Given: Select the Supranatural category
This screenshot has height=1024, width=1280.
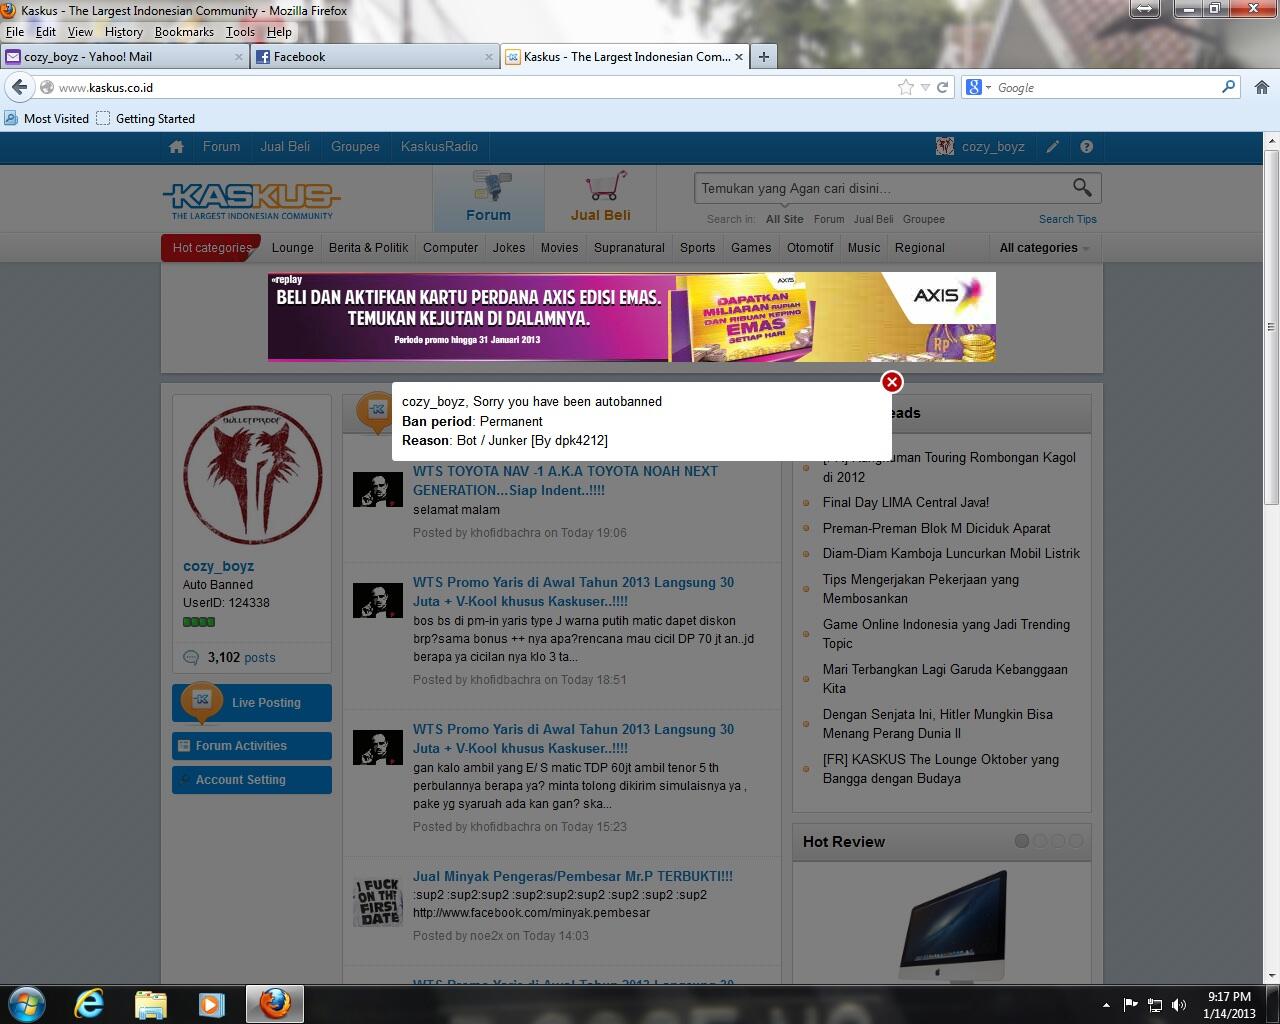Looking at the screenshot, I should click(x=629, y=248).
